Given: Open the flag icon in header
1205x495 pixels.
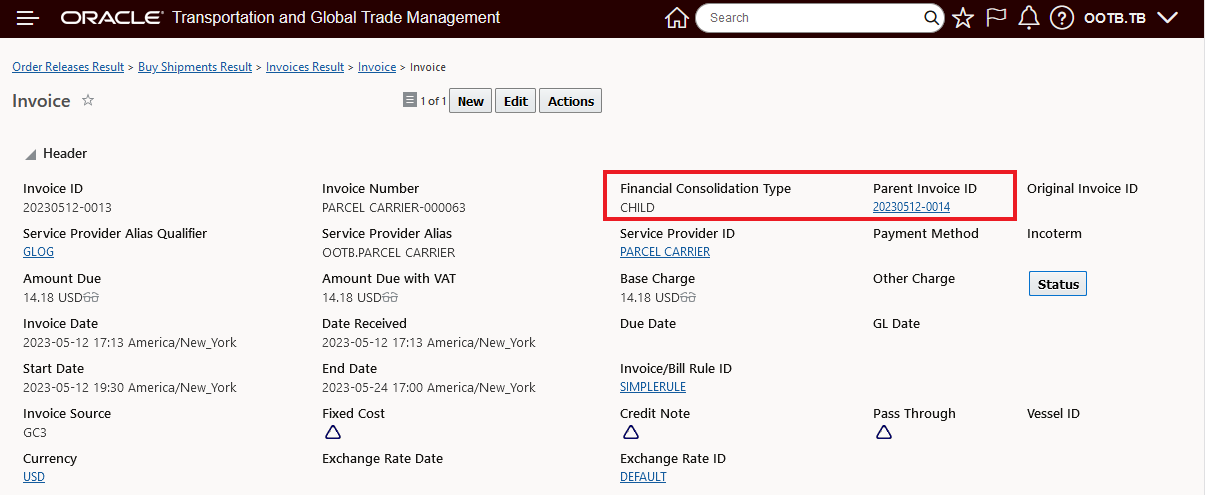Looking at the screenshot, I should [x=996, y=18].
